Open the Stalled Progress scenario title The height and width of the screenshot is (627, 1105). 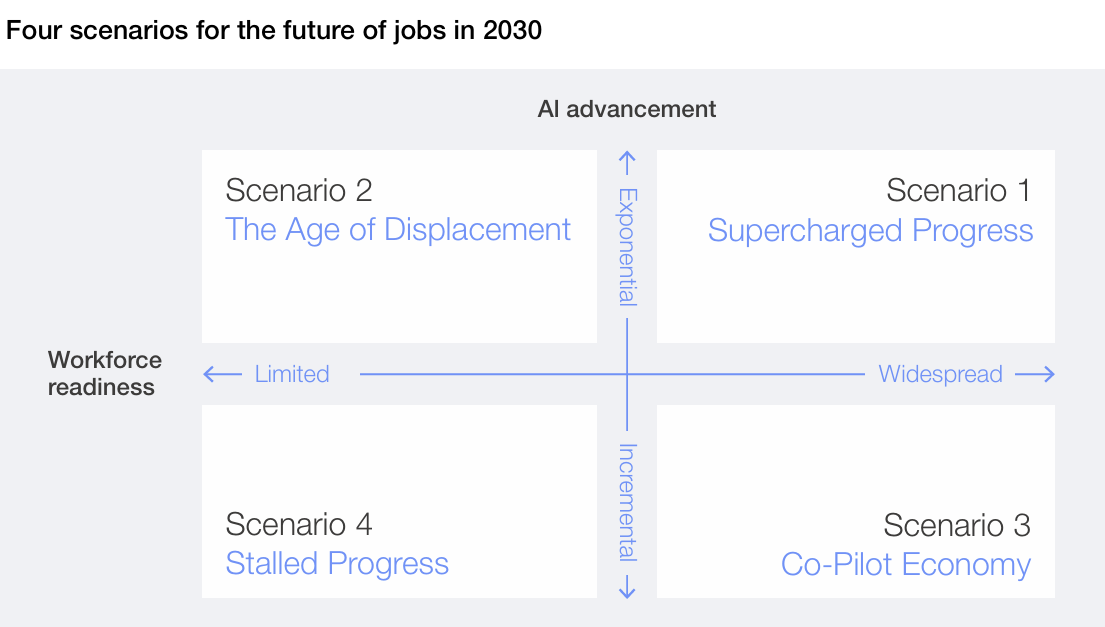(337, 564)
